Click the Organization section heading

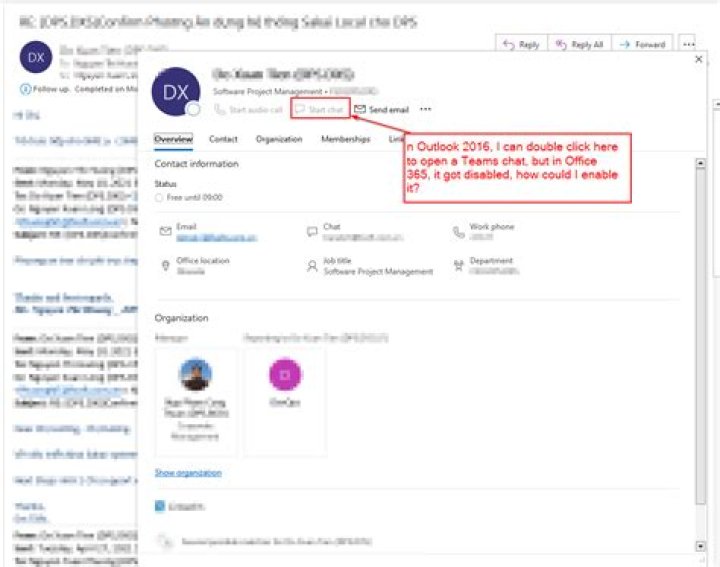pyautogui.click(x=181, y=318)
